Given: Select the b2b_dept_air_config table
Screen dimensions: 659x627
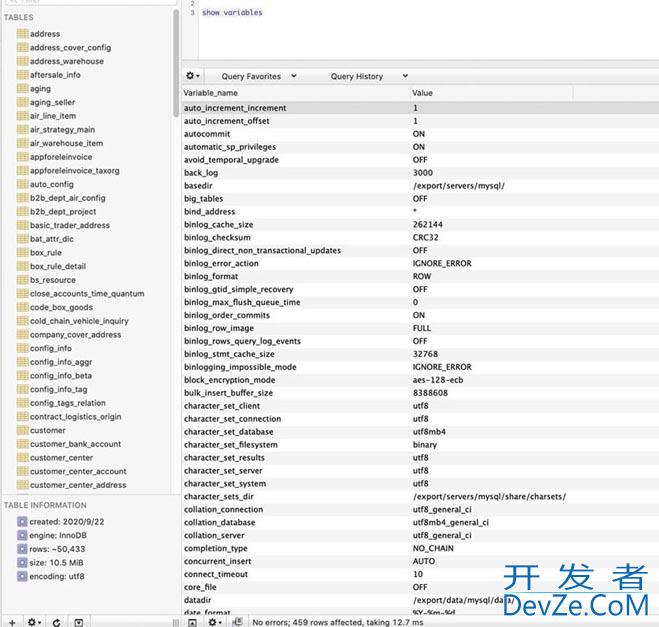Looking at the screenshot, I should (x=68, y=198).
